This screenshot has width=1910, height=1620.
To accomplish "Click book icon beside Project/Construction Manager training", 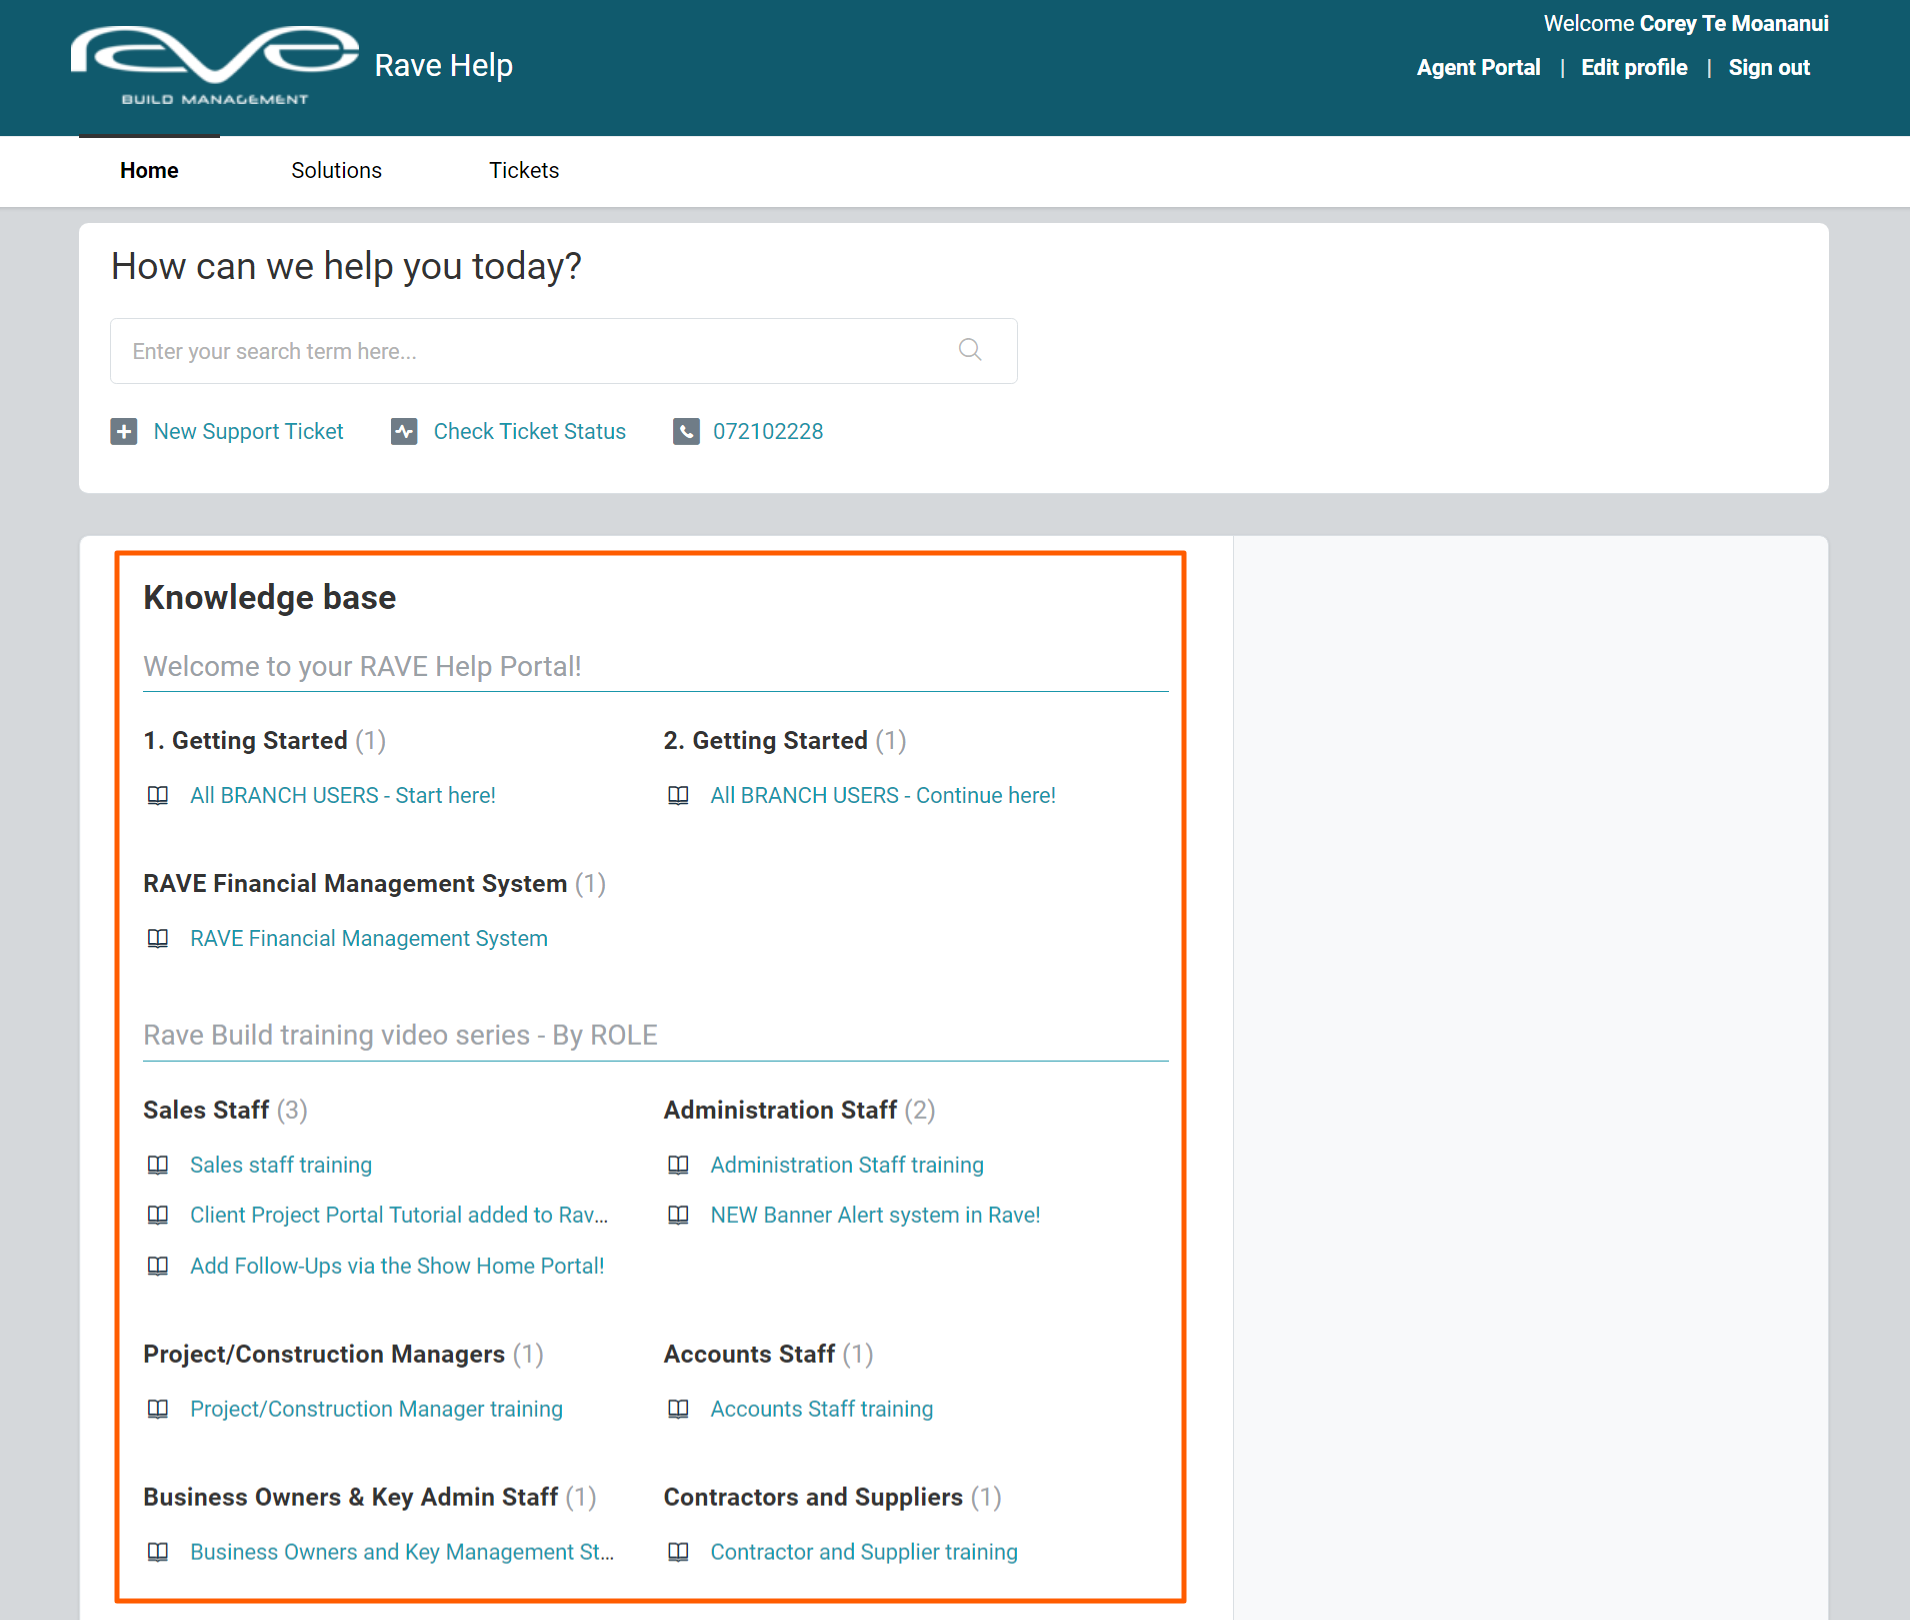I will (158, 1409).
